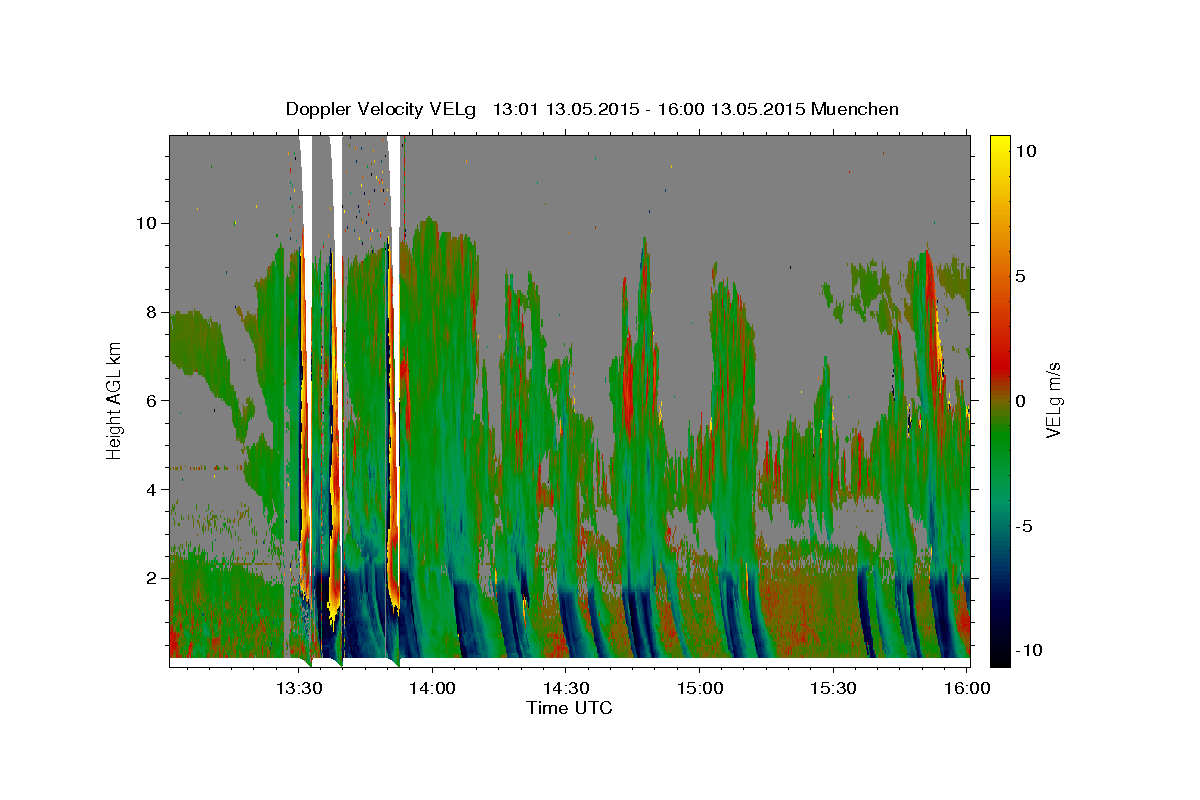This screenshot has height=800, width=1200.
Task: Click the height tick label '10' on the left axis
Action: pyautogui.click(x=145, y=222)
